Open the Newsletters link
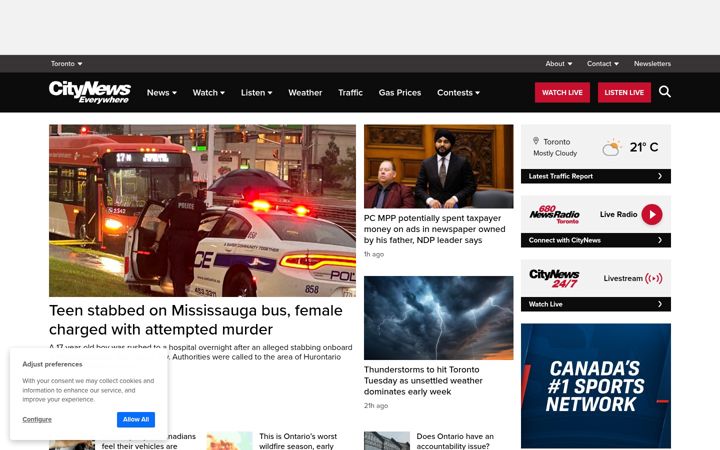720x450 pixels. (652, 64)
